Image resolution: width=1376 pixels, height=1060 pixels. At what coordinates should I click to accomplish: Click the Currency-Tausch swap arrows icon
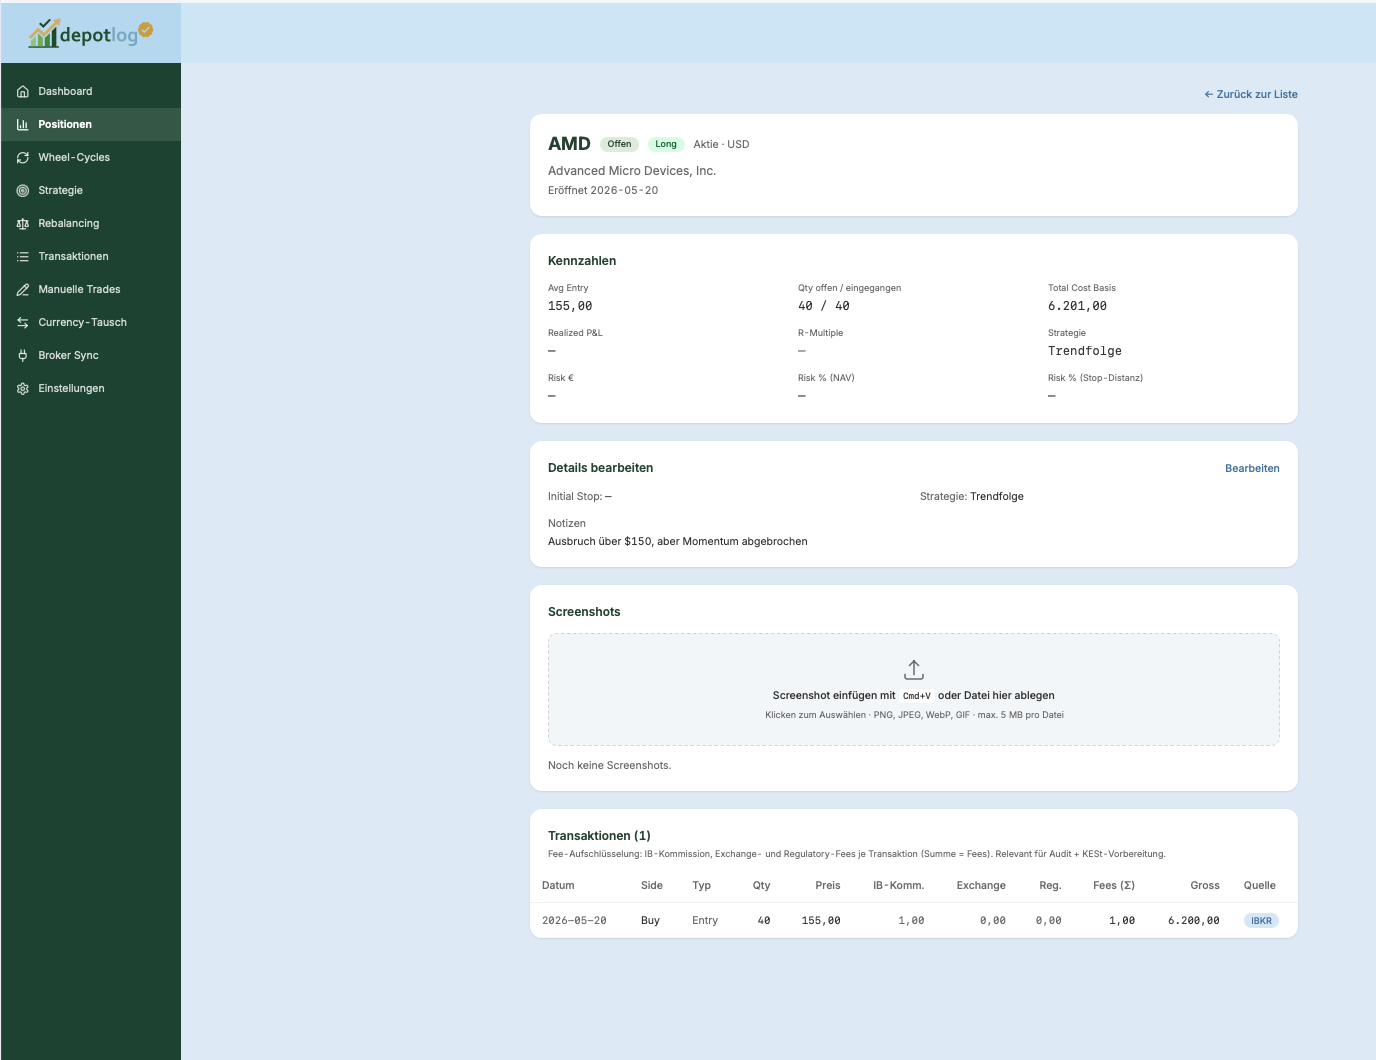(23, 323)
